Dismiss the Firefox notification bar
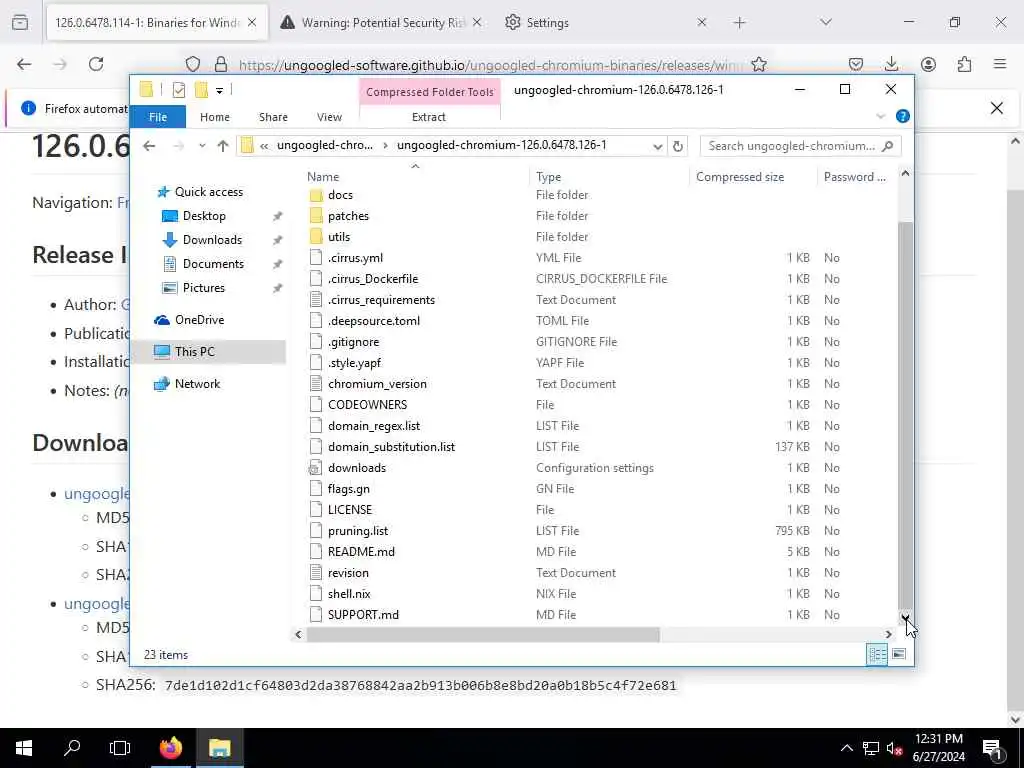This screenshot has width=1024, height=768. 997,108
